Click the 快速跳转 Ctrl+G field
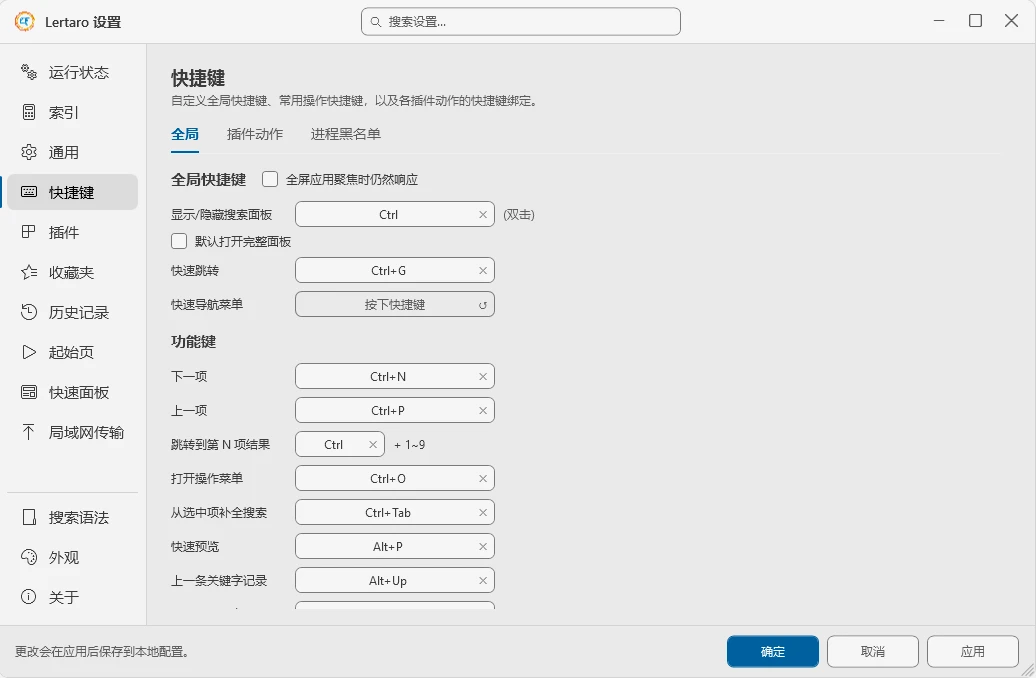This screenshot has width=1036, height=678. pos(394,270)
